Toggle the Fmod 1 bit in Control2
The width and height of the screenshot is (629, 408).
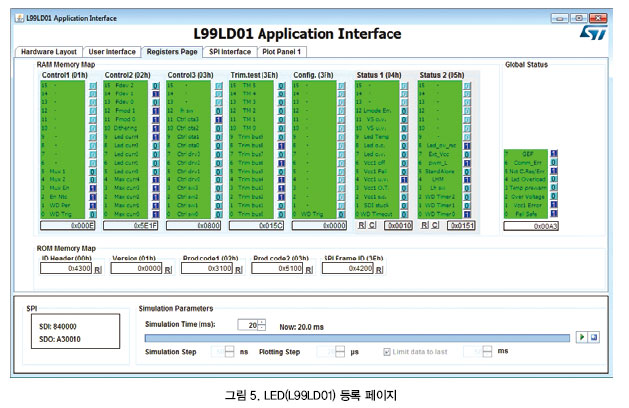click(156, 111)
